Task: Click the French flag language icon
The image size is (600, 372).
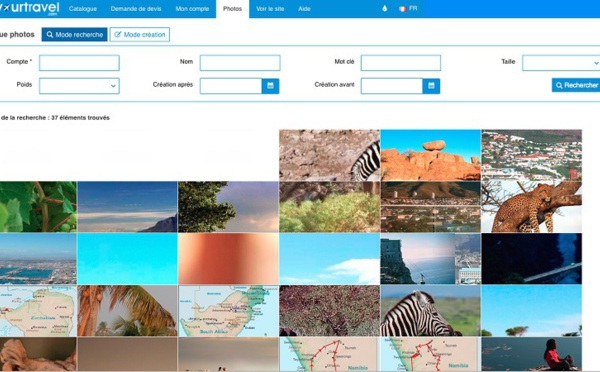Action: [x=402, y=9]
